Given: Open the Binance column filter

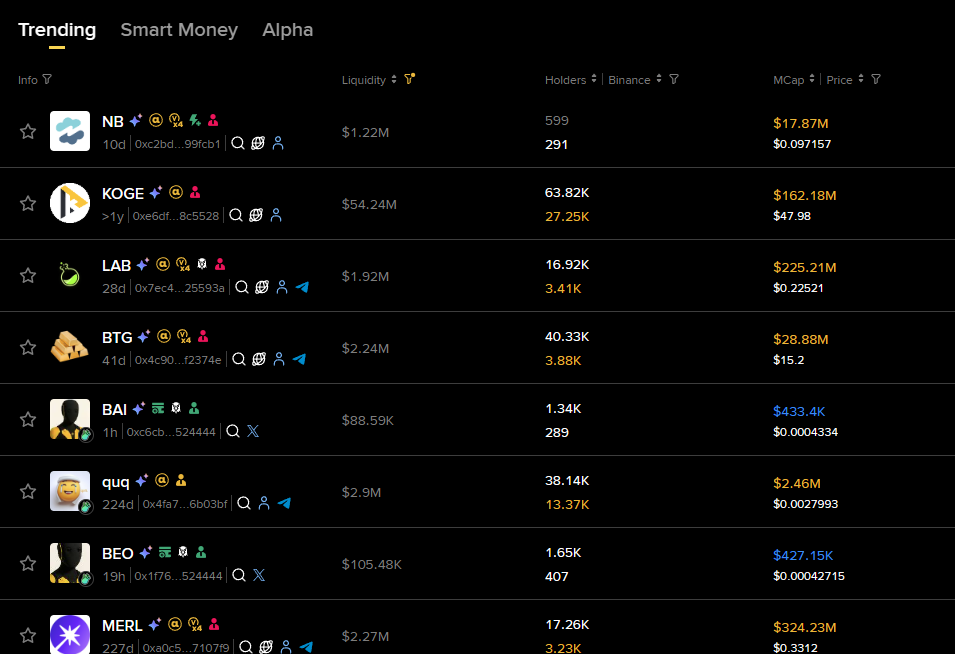Looking at the screenshot, I should point(673,79).
